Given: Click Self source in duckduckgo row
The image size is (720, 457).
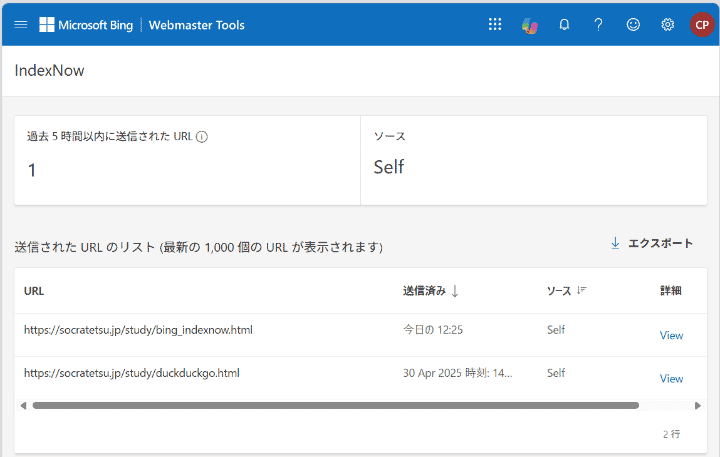Looking at the screenshot, I should tap(556, 373).
